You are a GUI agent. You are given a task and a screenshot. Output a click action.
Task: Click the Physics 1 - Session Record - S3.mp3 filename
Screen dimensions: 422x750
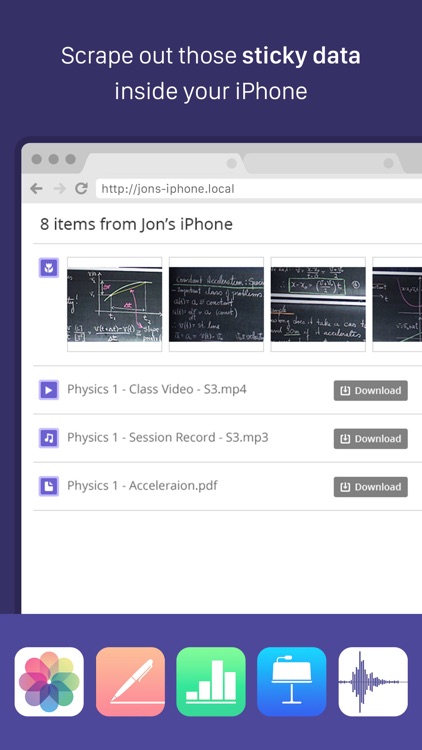click(167, 438)
